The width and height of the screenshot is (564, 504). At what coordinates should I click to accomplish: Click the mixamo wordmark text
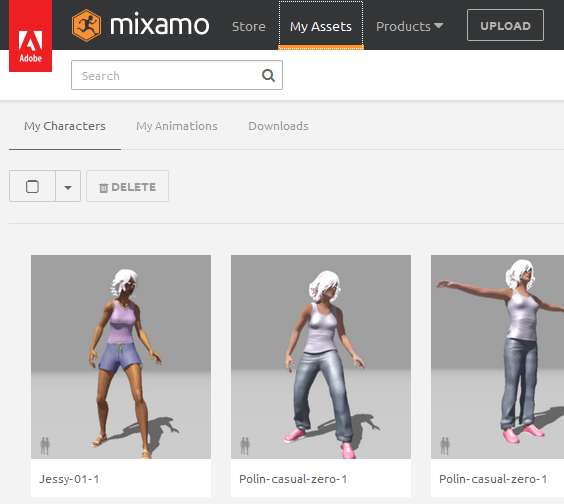(x=159, y=24)
